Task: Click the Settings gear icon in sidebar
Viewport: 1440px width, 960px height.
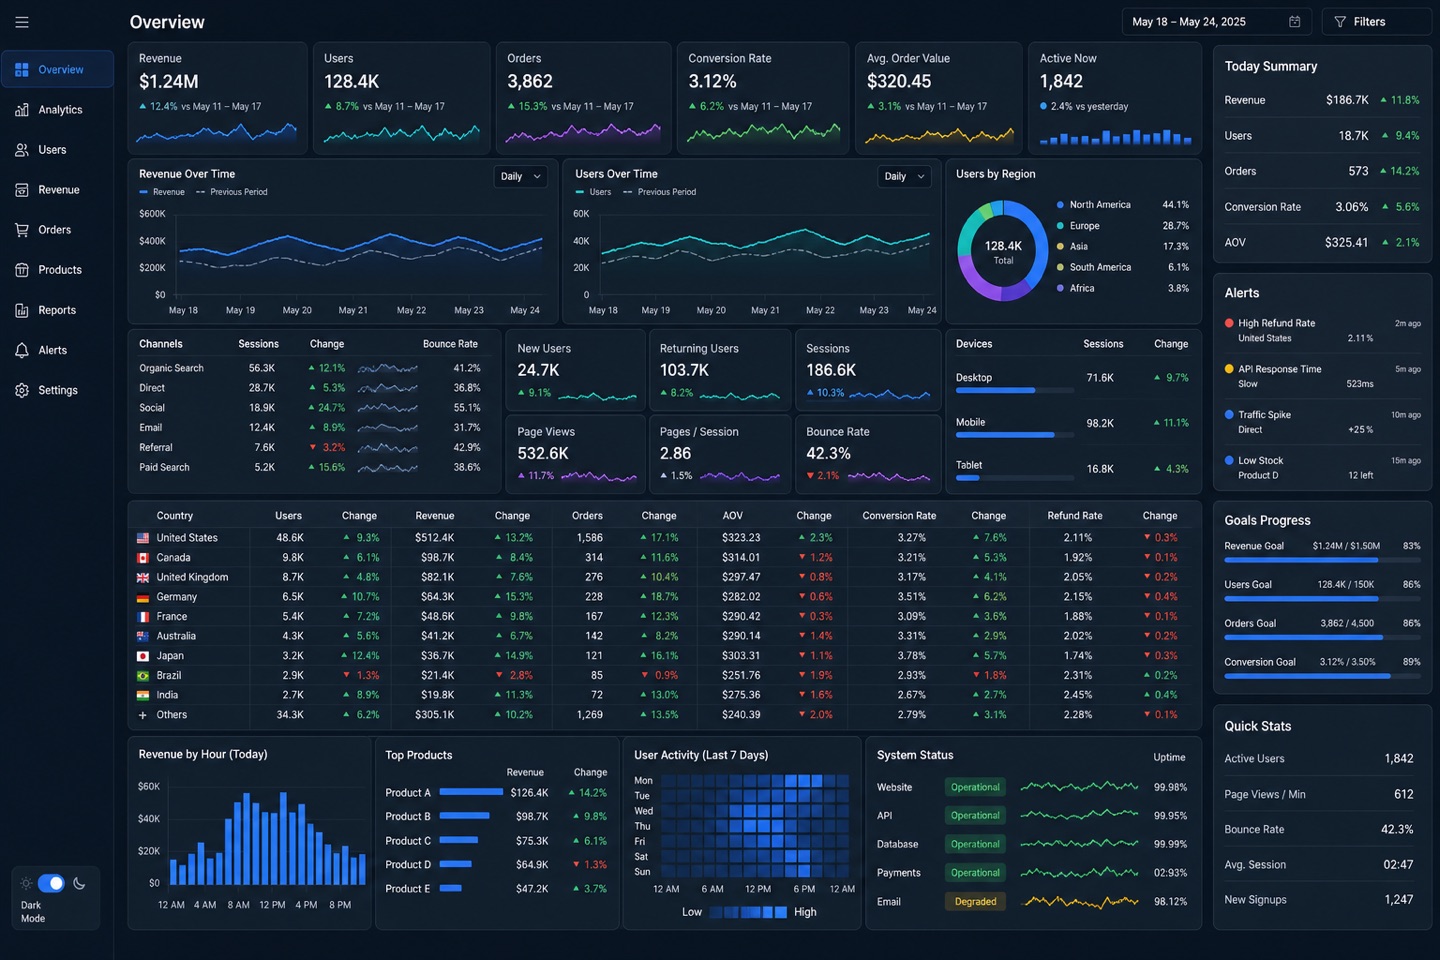Action: tap(22, 390)
